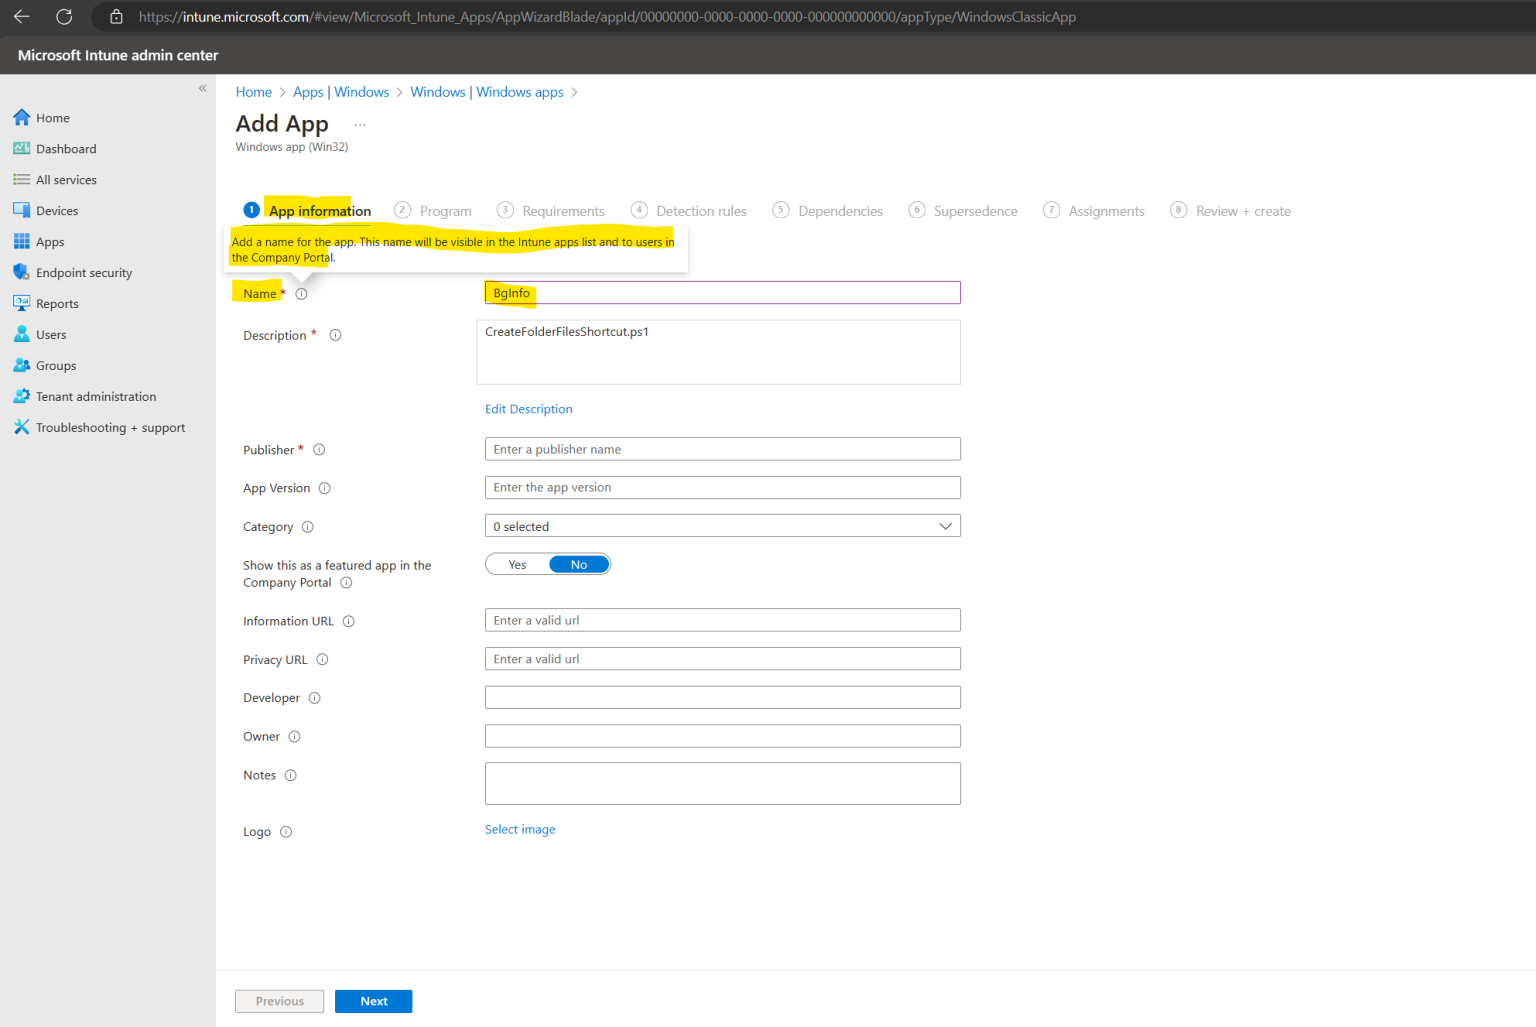Set featured app toggle to Yes
Image resolution: width=1536 pixels, height=1027 pixels.
click(x=517, y=564)
